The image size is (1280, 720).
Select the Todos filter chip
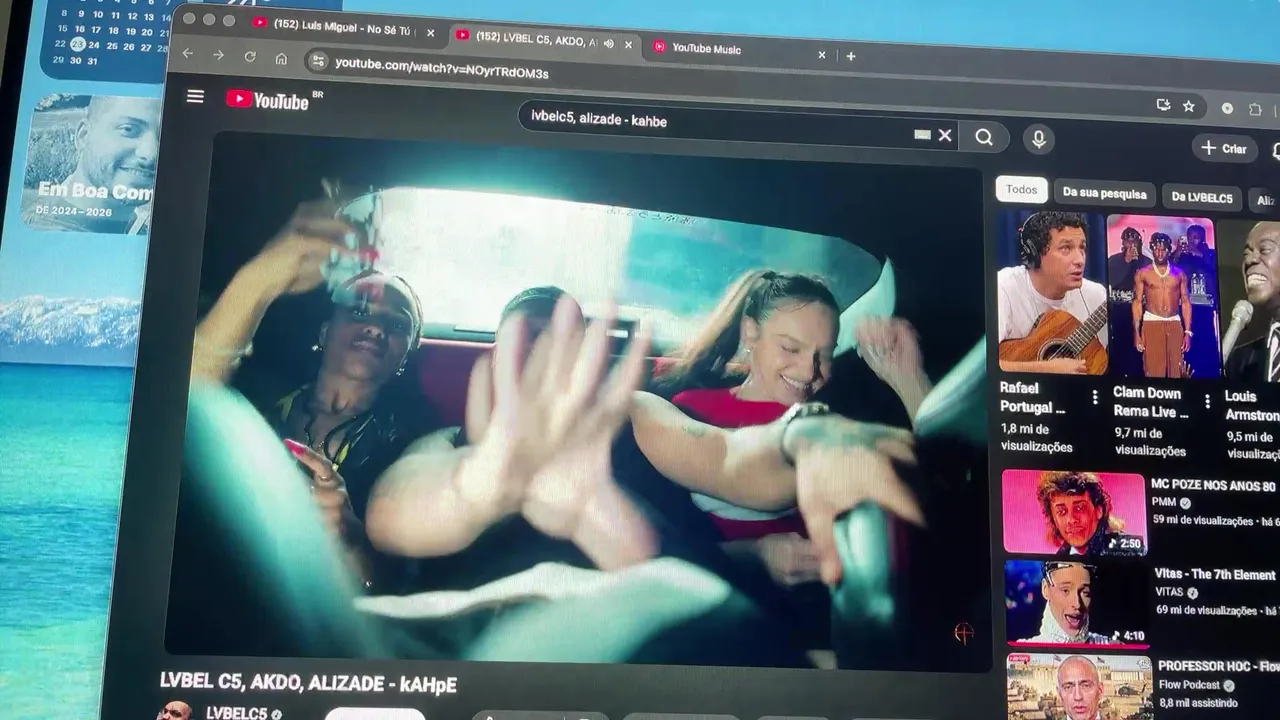click(1021, 189)
